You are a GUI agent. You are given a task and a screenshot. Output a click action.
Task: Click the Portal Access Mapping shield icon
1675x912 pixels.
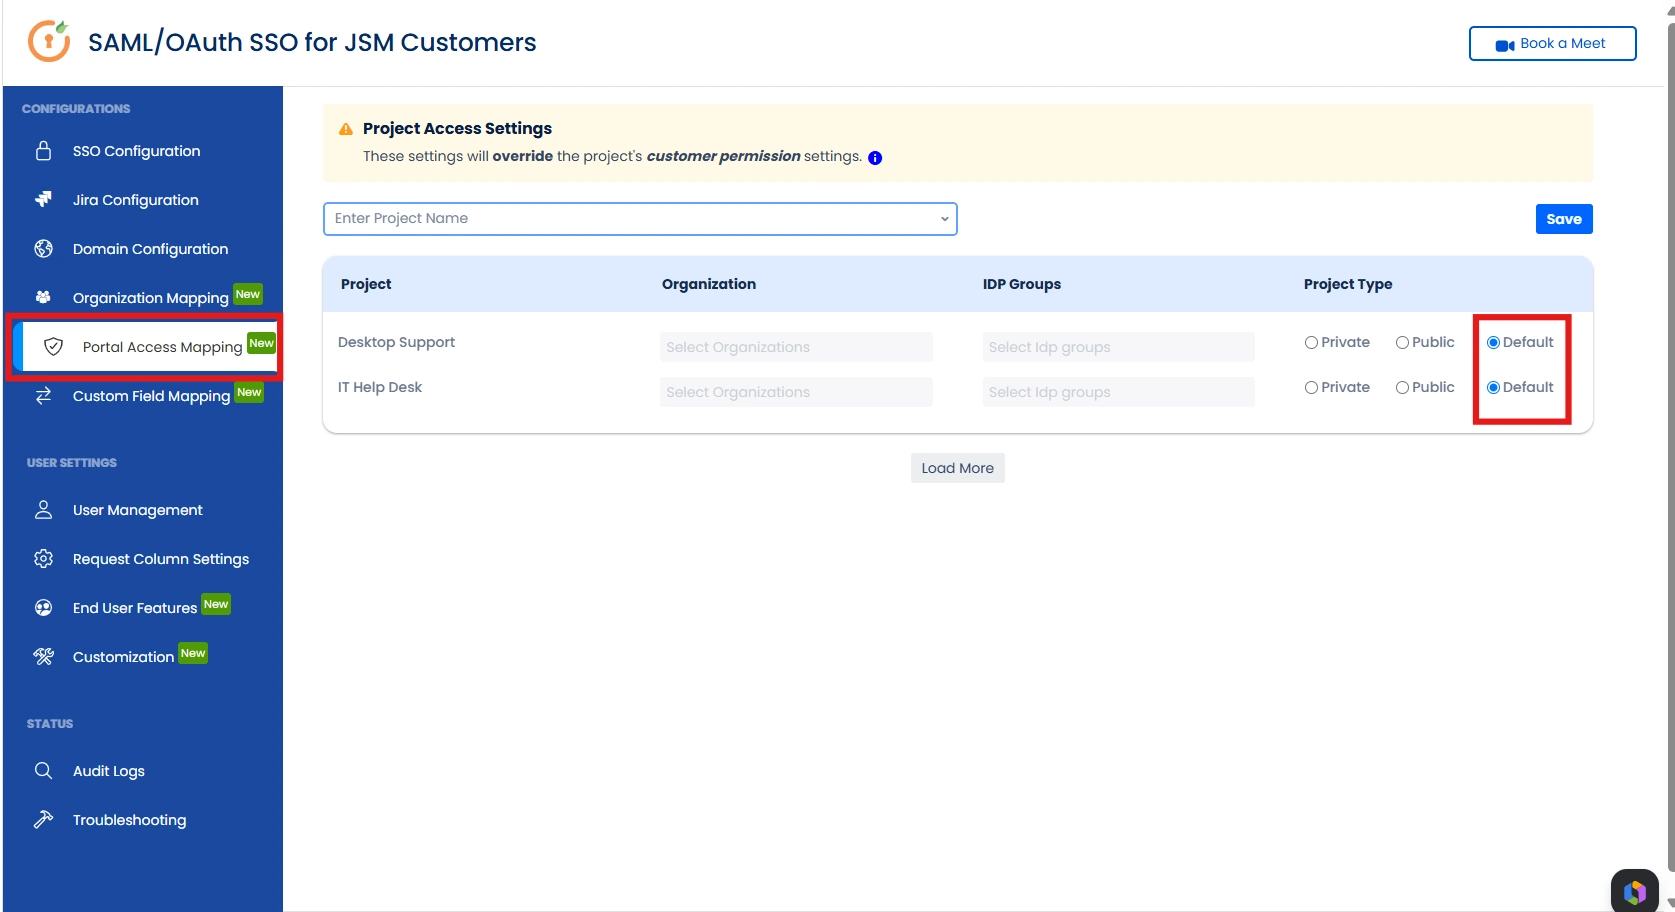53,346
